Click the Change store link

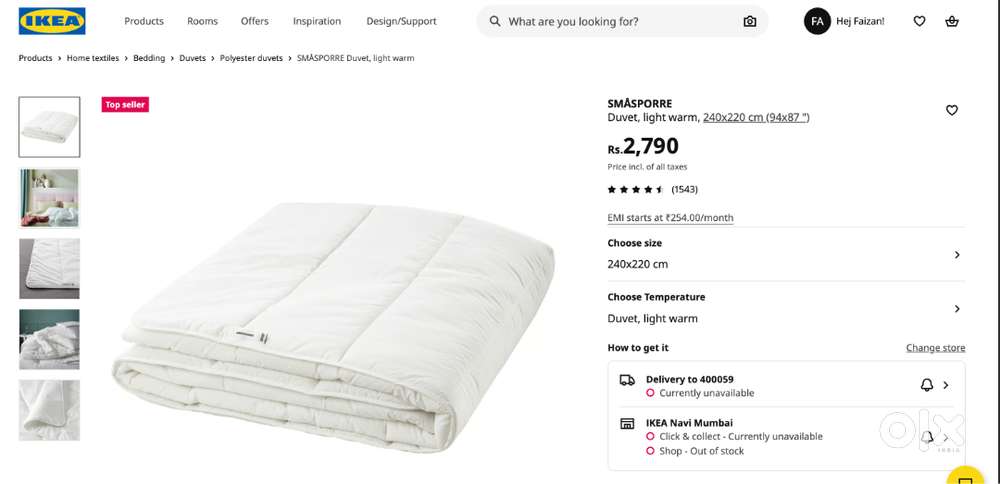tap(935, 348)
